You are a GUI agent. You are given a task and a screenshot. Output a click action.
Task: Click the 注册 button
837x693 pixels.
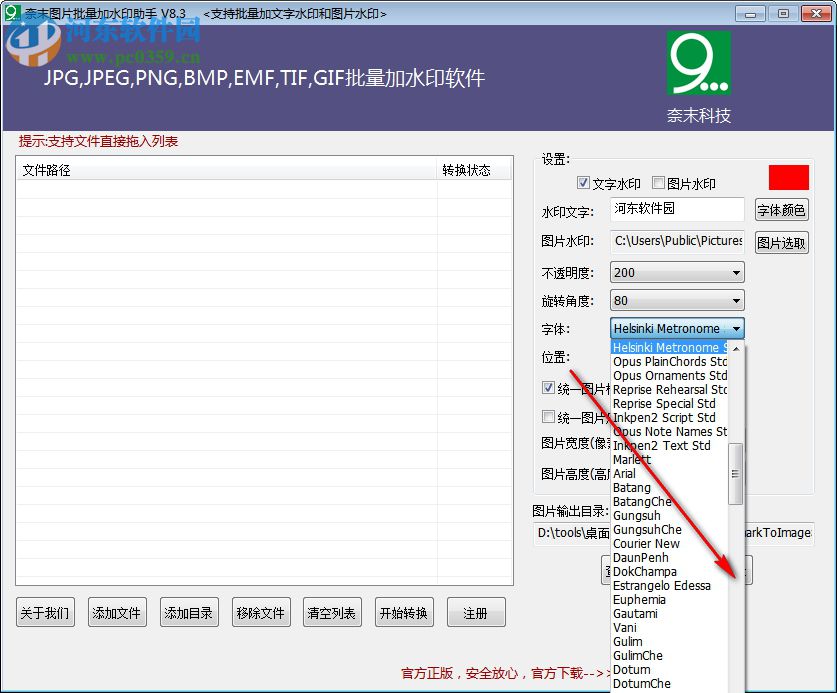click(x=476, y=612)
